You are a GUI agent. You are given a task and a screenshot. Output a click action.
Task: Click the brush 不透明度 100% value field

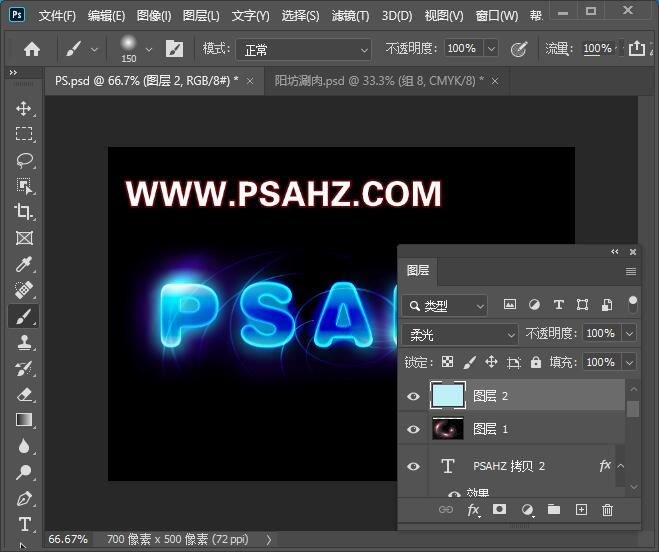click(463, 49)
